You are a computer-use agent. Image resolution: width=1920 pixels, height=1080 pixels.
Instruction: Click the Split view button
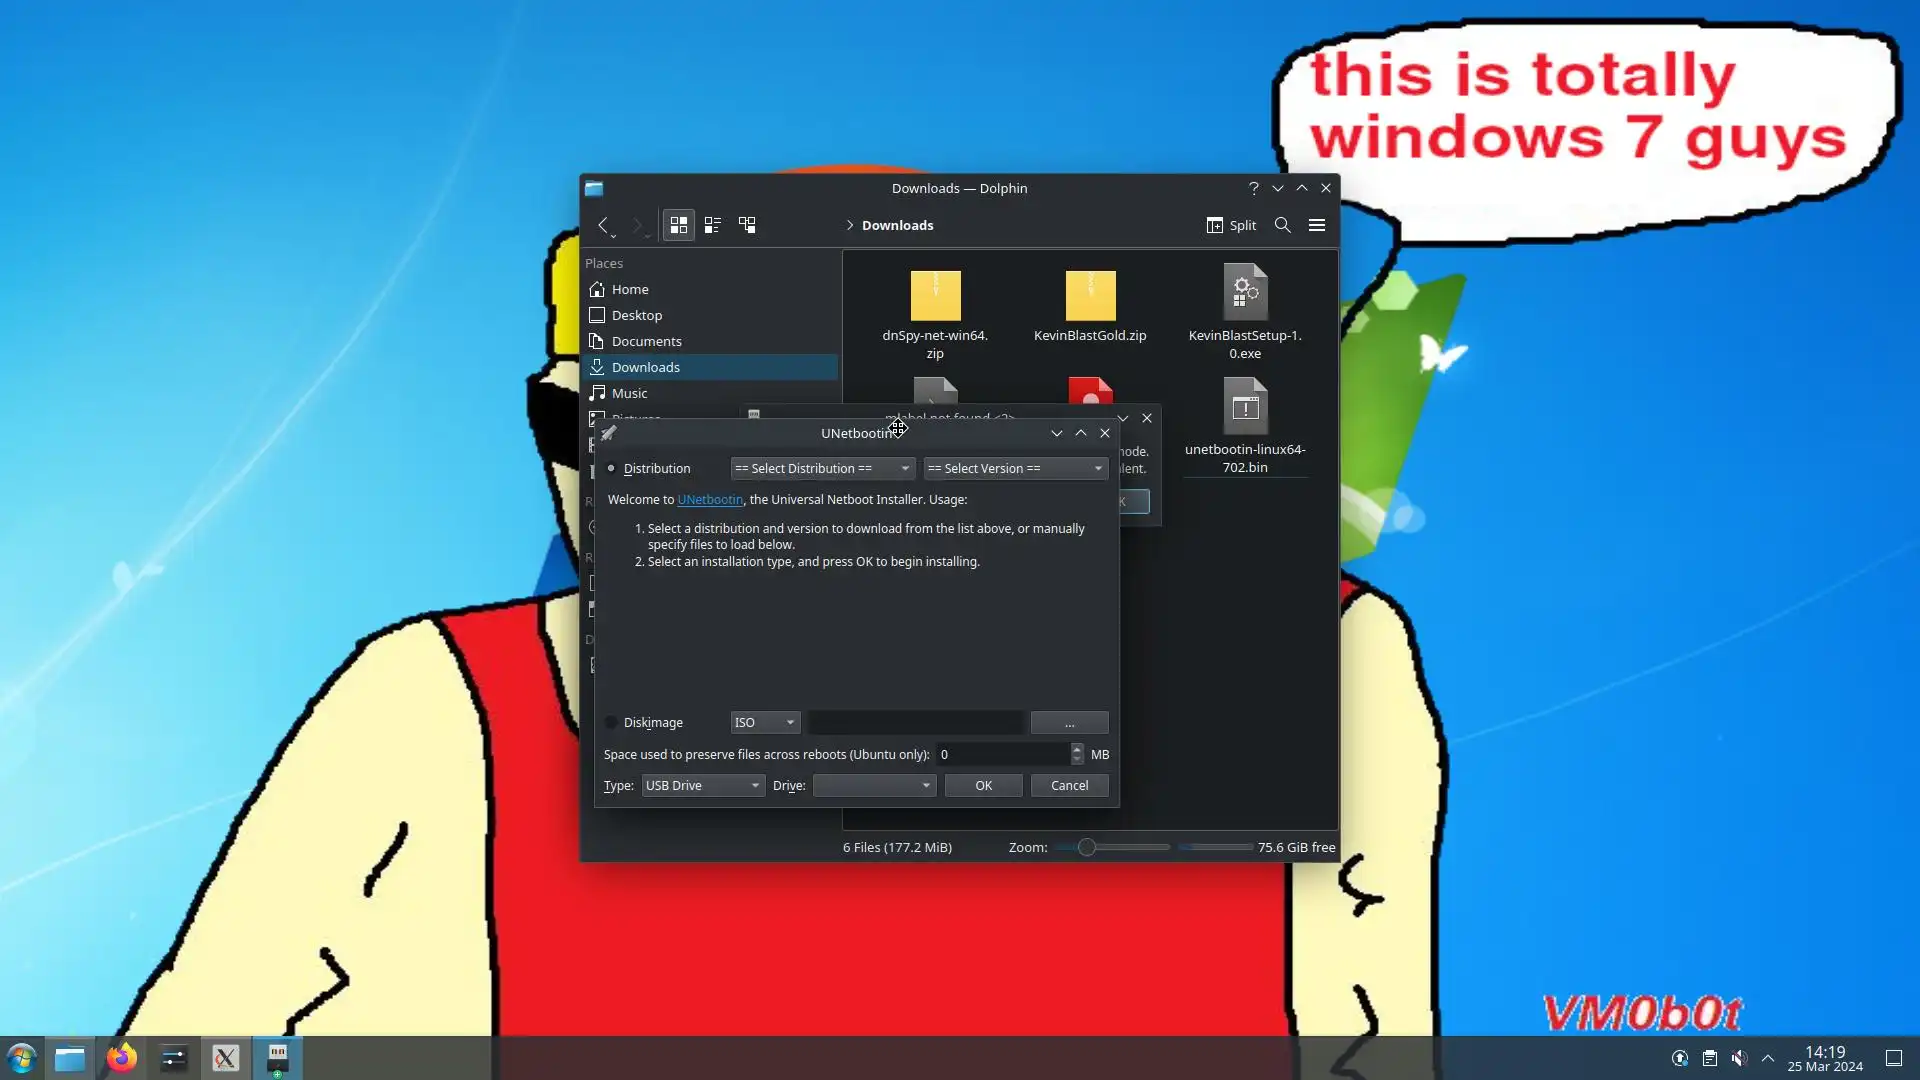(1231, 225)
